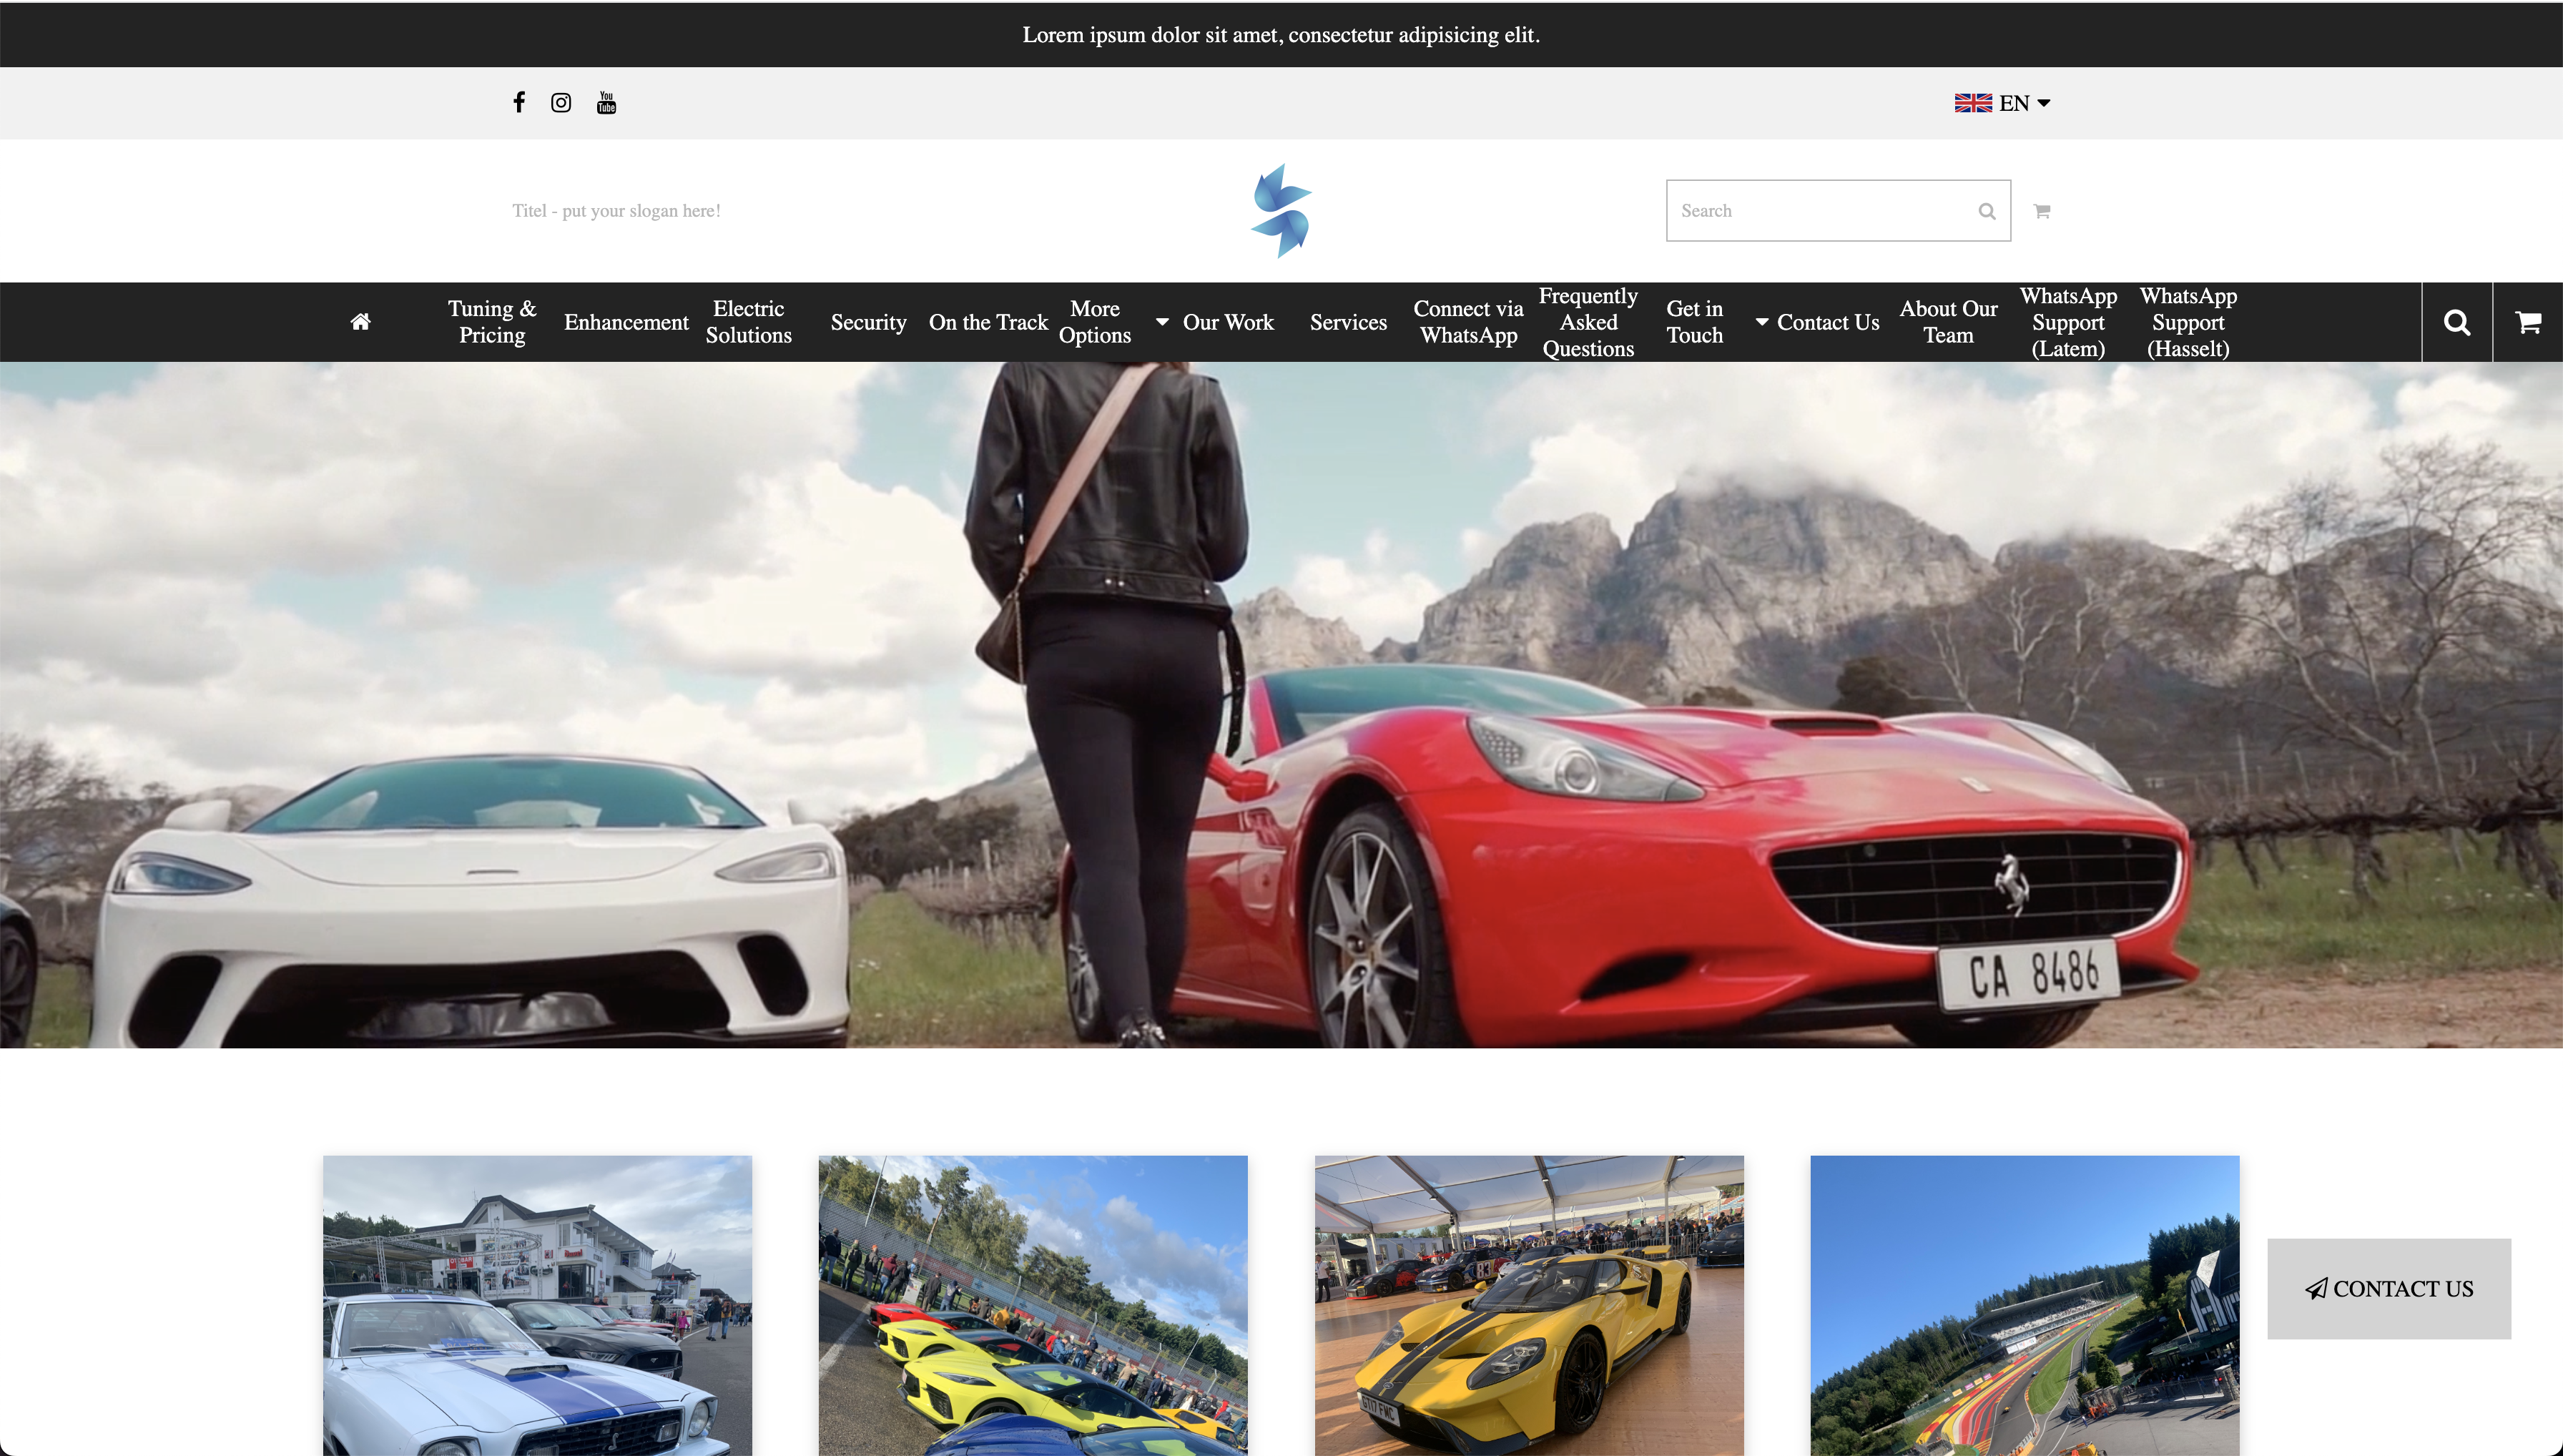Expand the EN language dropdown
The height and width of the screenshot is (1456, 2563).
(2003, 103)
